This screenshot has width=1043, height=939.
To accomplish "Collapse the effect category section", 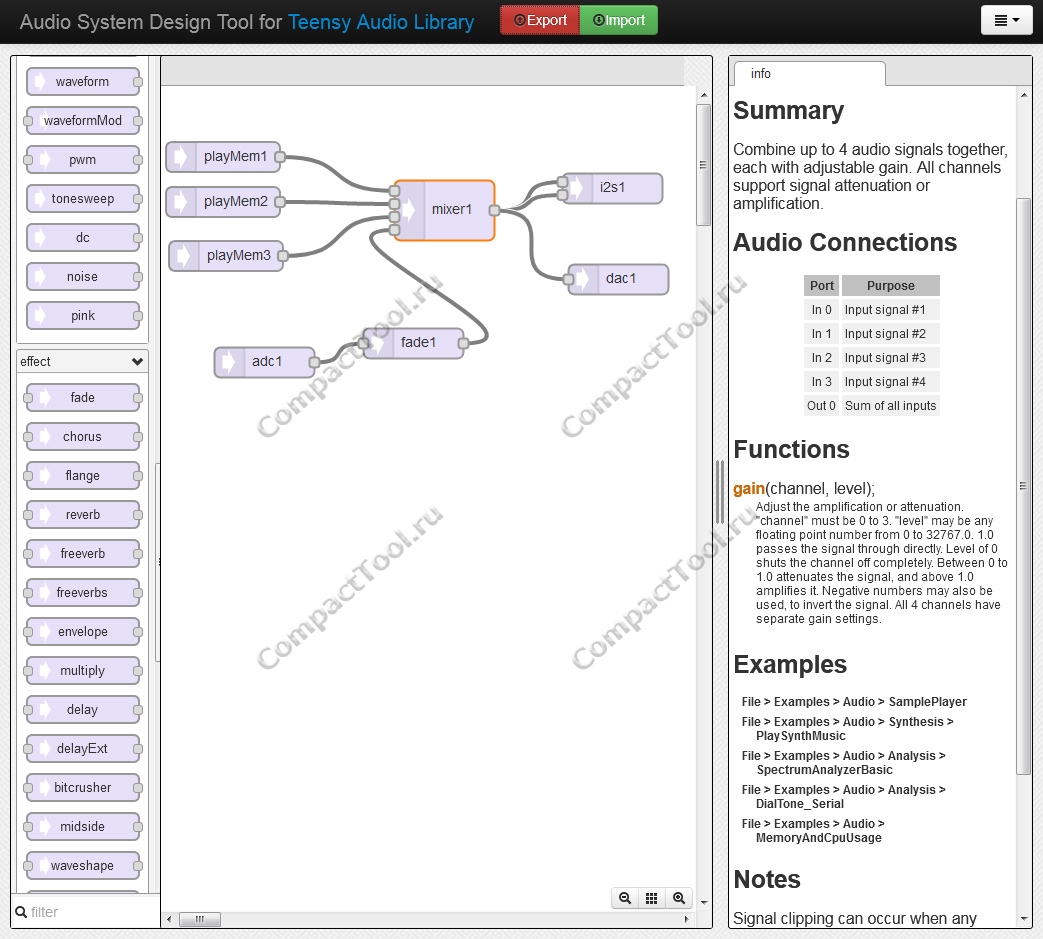I will (82, 361).
